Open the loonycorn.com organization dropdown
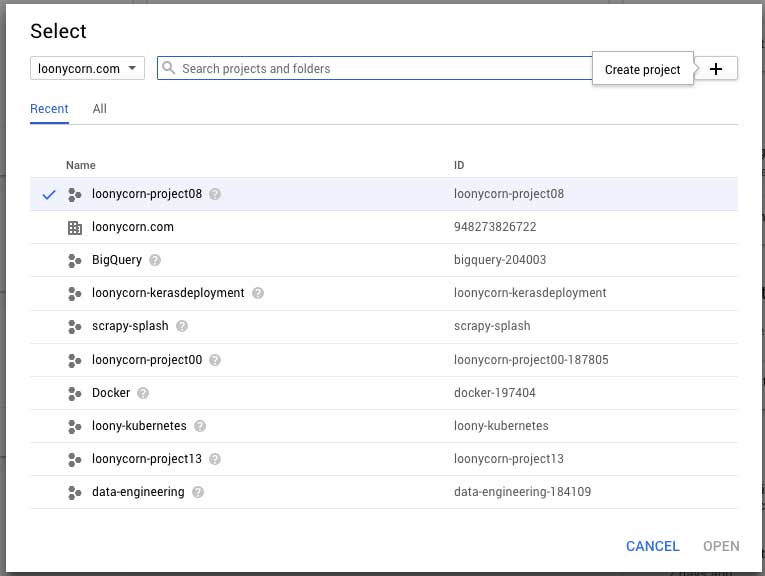The width and height of the screenshot is (765, 576). (x=87, y=69)
